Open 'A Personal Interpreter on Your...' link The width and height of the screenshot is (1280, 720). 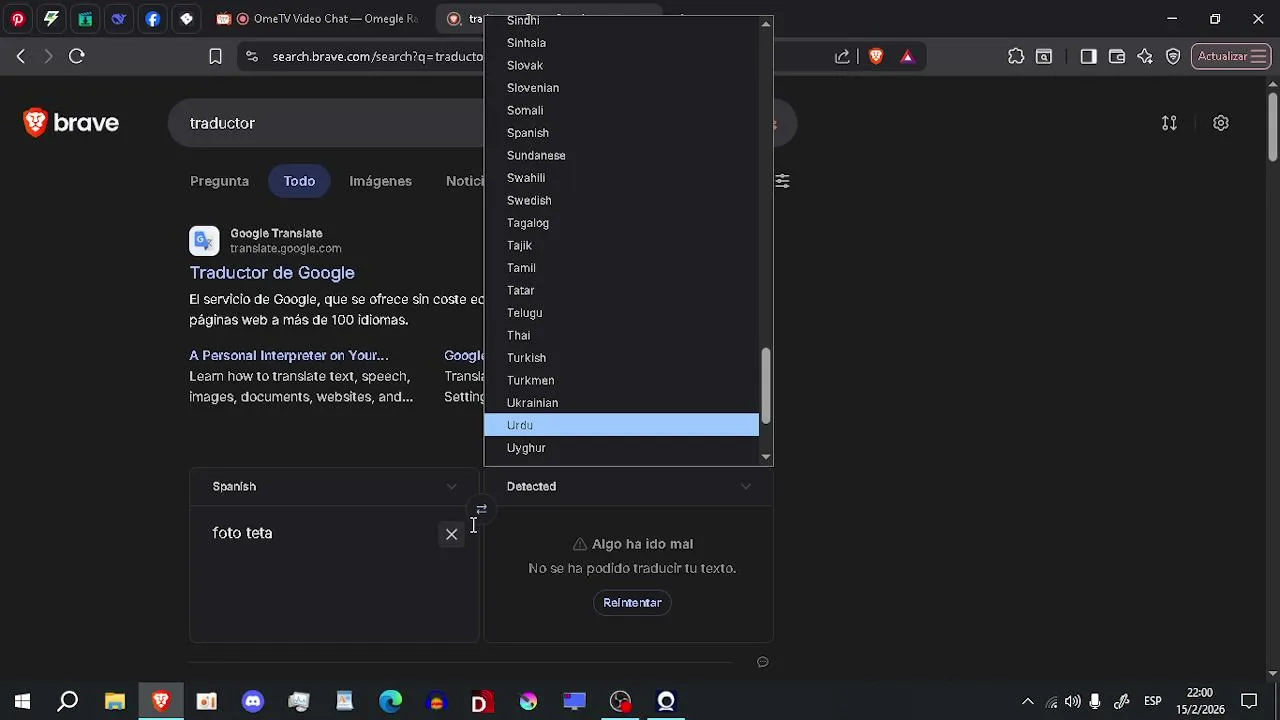pyautogui.click(x=288, y=355)
